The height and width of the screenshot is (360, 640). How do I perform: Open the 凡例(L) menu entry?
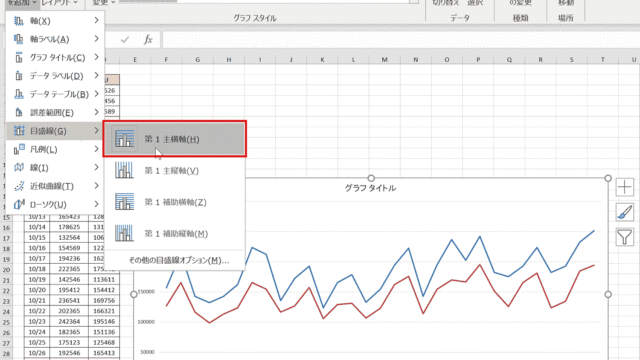(55, 149)
